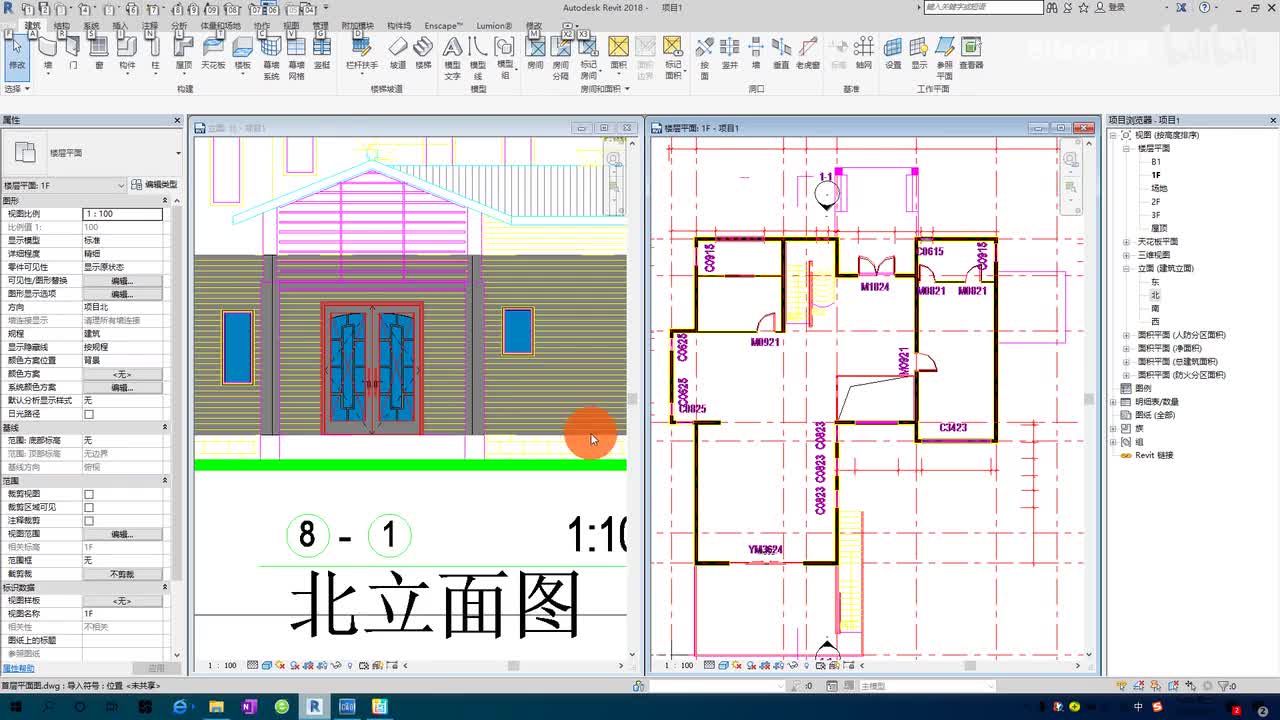Open the 北 elevation view in browser
The image size is (1280, 720).
tap(1155, 295)
